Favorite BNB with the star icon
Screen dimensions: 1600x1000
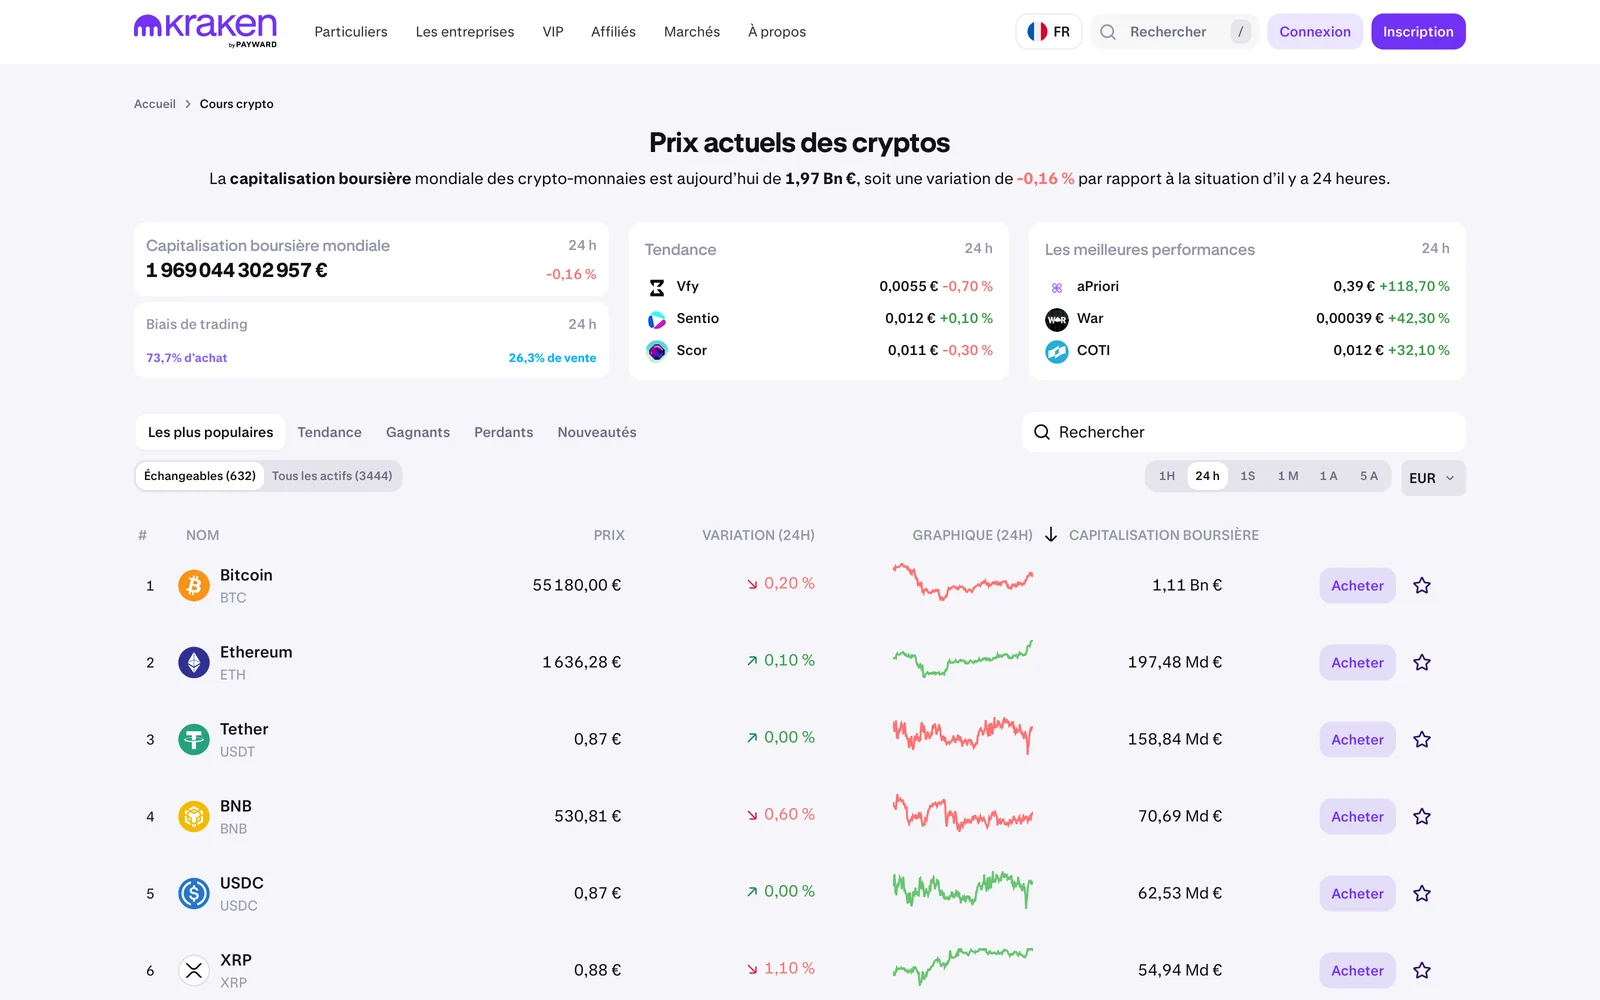click(x=1422, y=817)
